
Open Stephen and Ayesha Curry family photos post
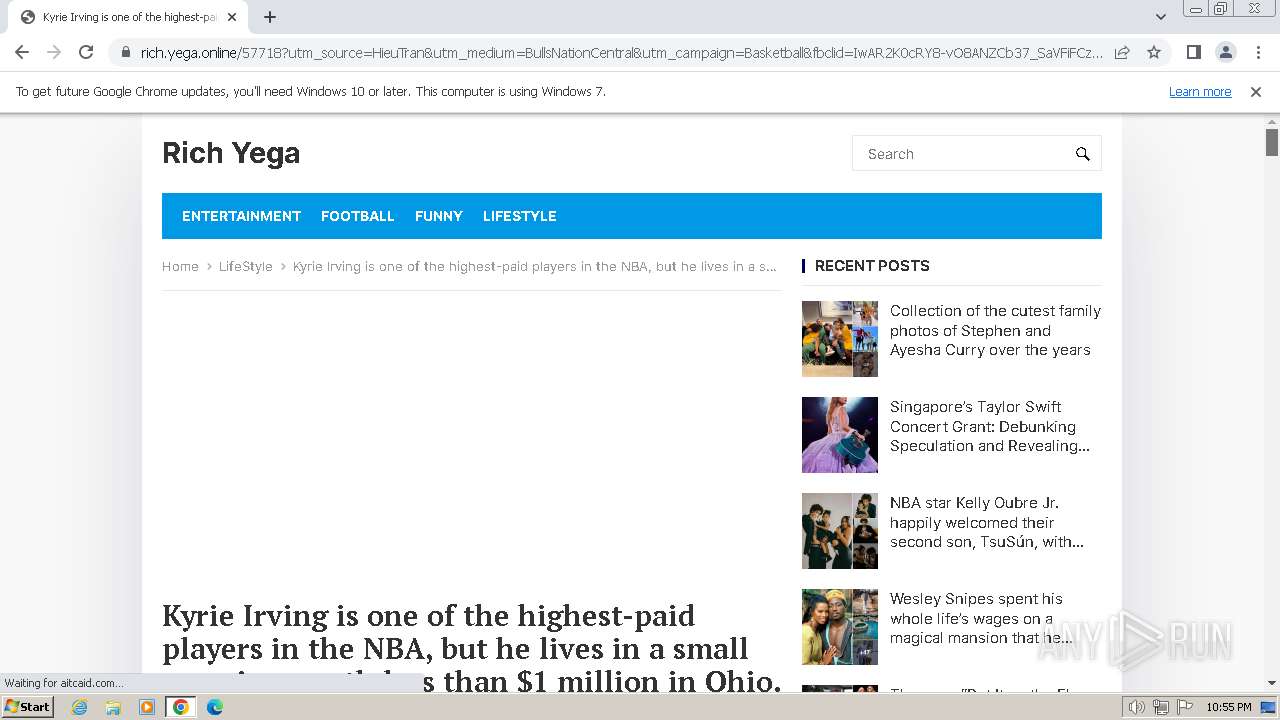(x=995, y=330)
